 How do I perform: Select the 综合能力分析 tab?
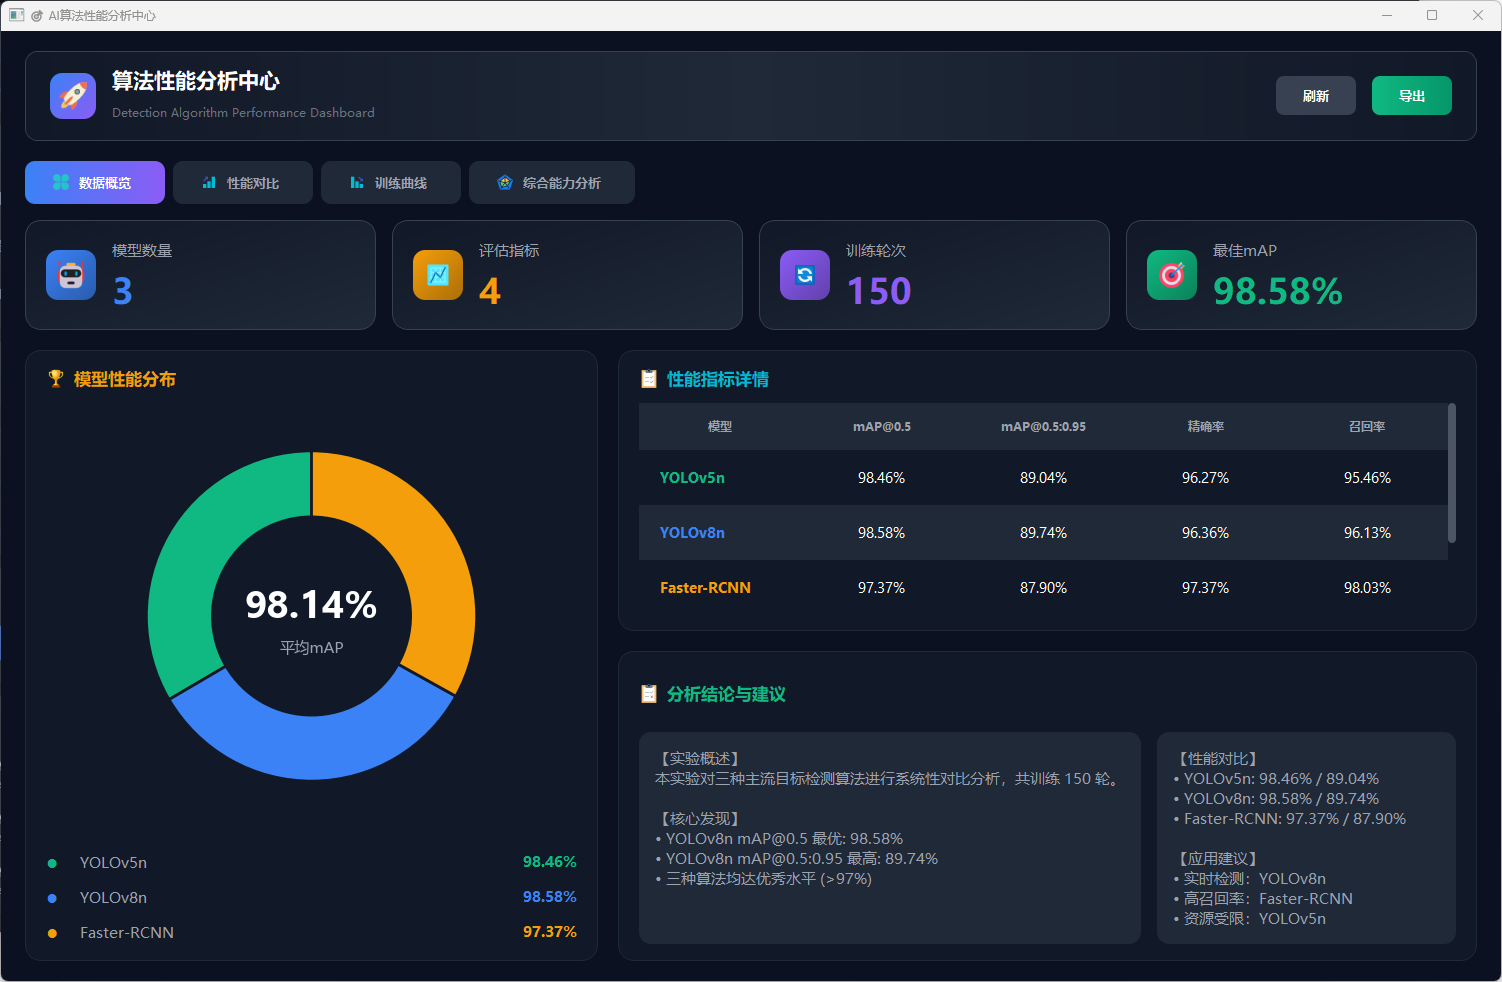[x=552, y=183]
